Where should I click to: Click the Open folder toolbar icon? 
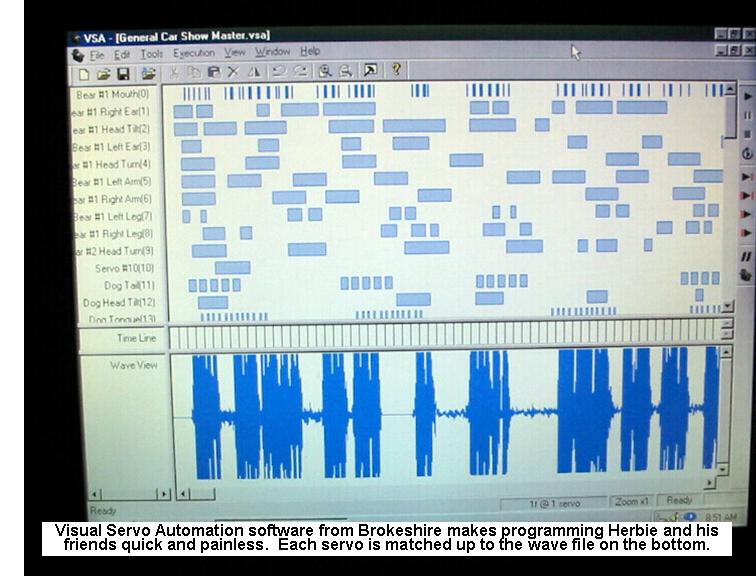(103, 73)
